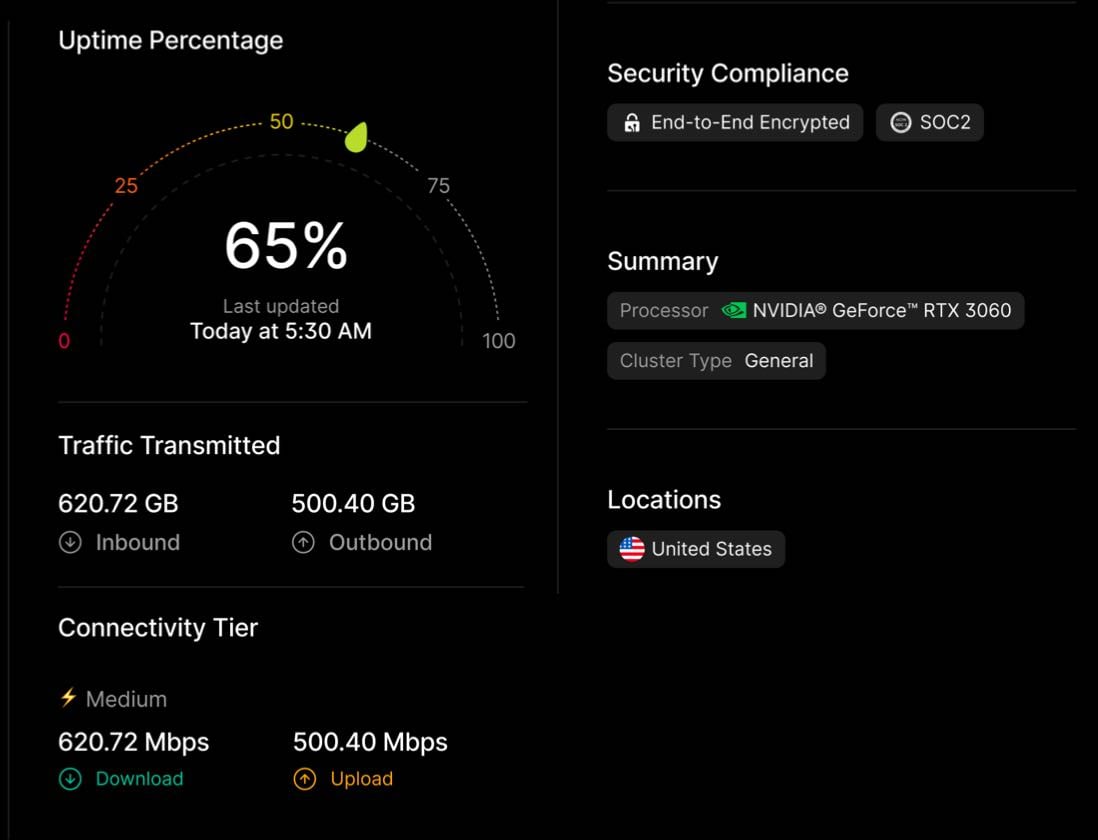Select the United States location chip
Screen dimensions: 1098x840
click(696, 549)
